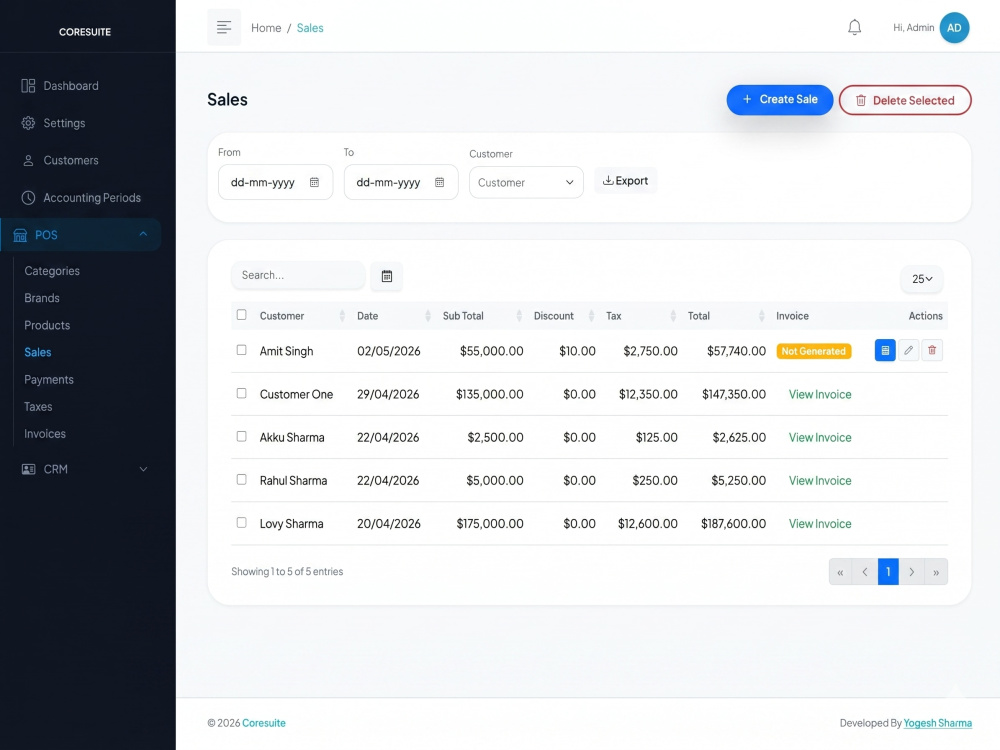
Task: Click the Yogesh Sharma developer link
Action: point(938,723)
